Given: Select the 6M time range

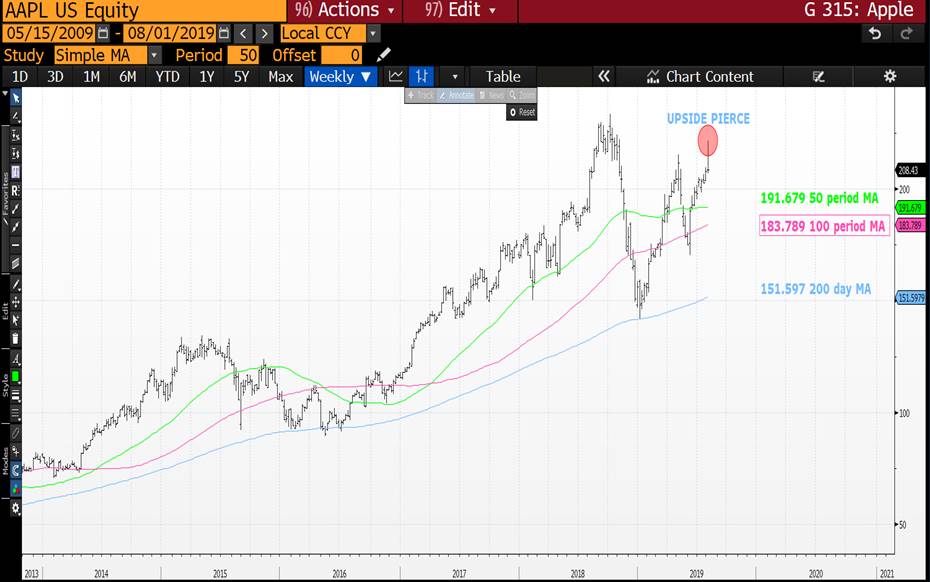Looking at the screenshot, I should click(x=128, y=77).
